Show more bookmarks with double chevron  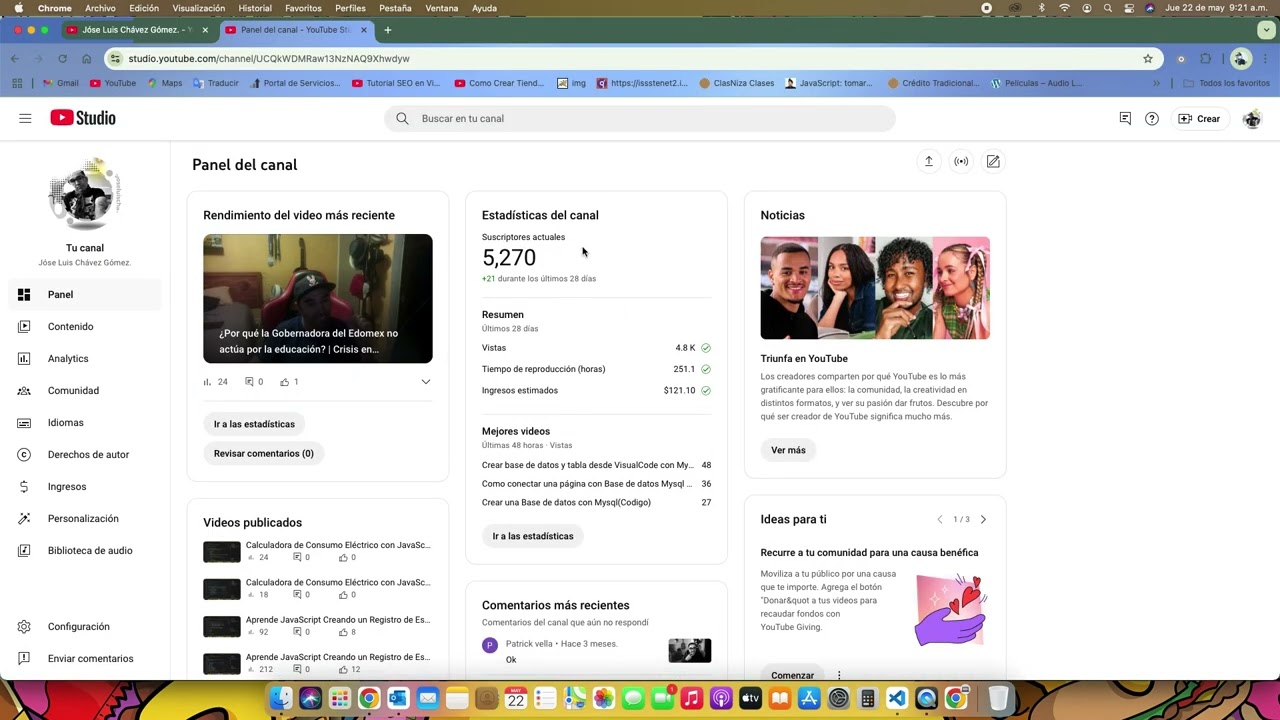(1156, 83)
